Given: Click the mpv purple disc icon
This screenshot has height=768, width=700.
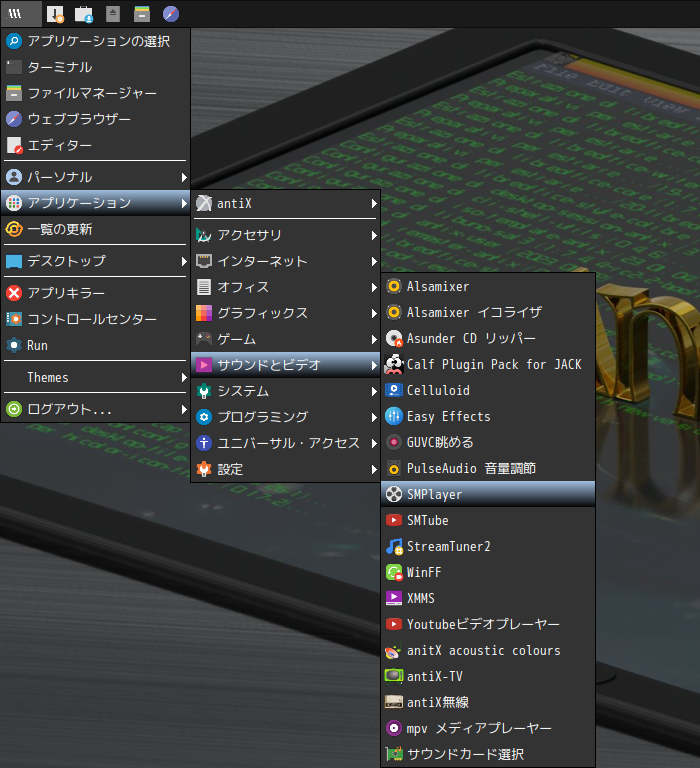Looking at the screenshot, I should tap(394, 728).
